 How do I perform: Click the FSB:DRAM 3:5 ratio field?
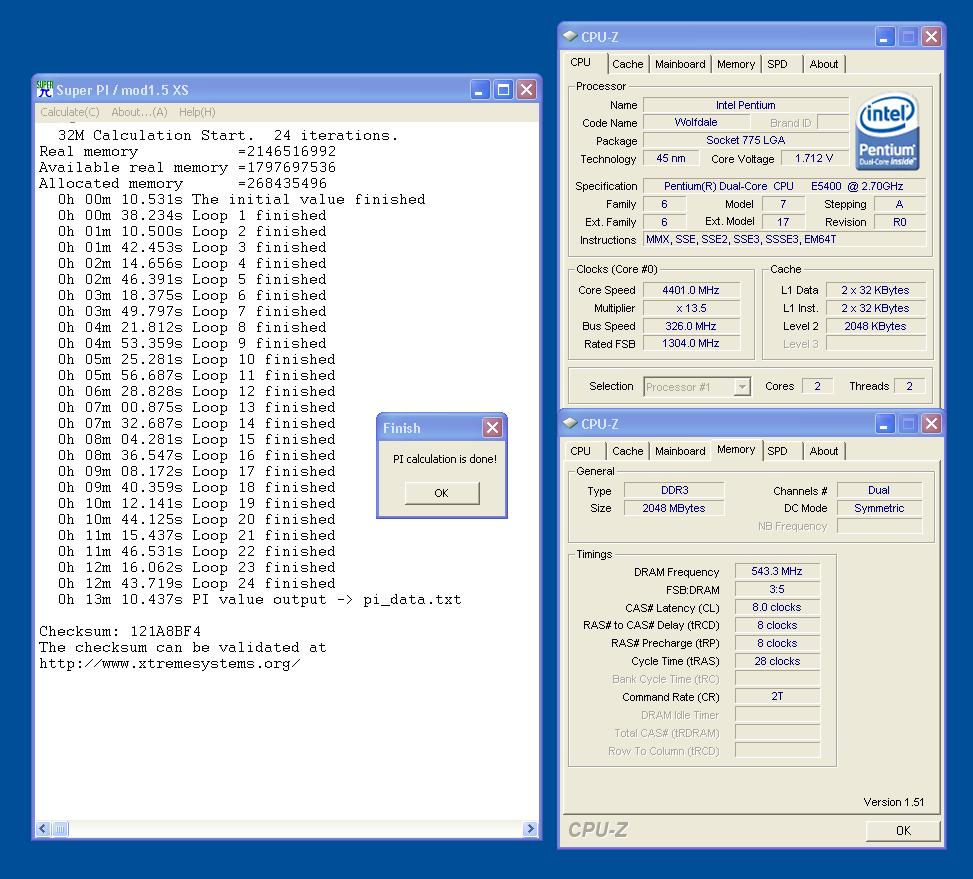(x=777, y=589)
